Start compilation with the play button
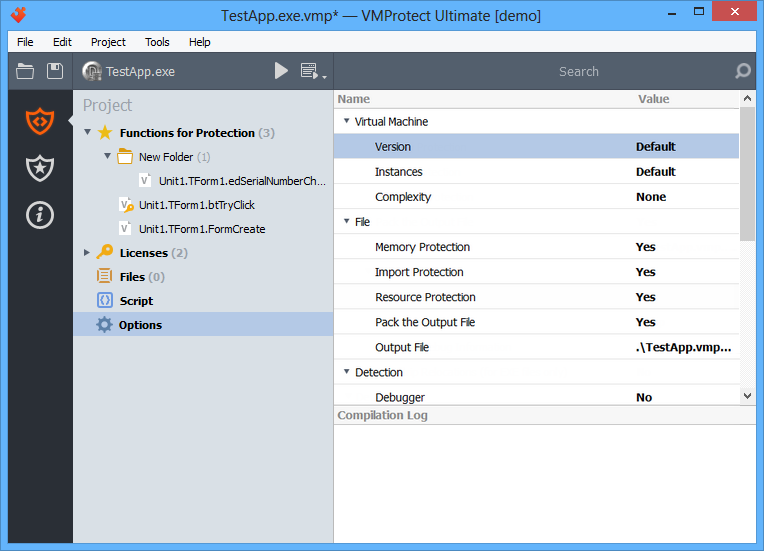This screenshot has height=551, width=764. (281, 71)
